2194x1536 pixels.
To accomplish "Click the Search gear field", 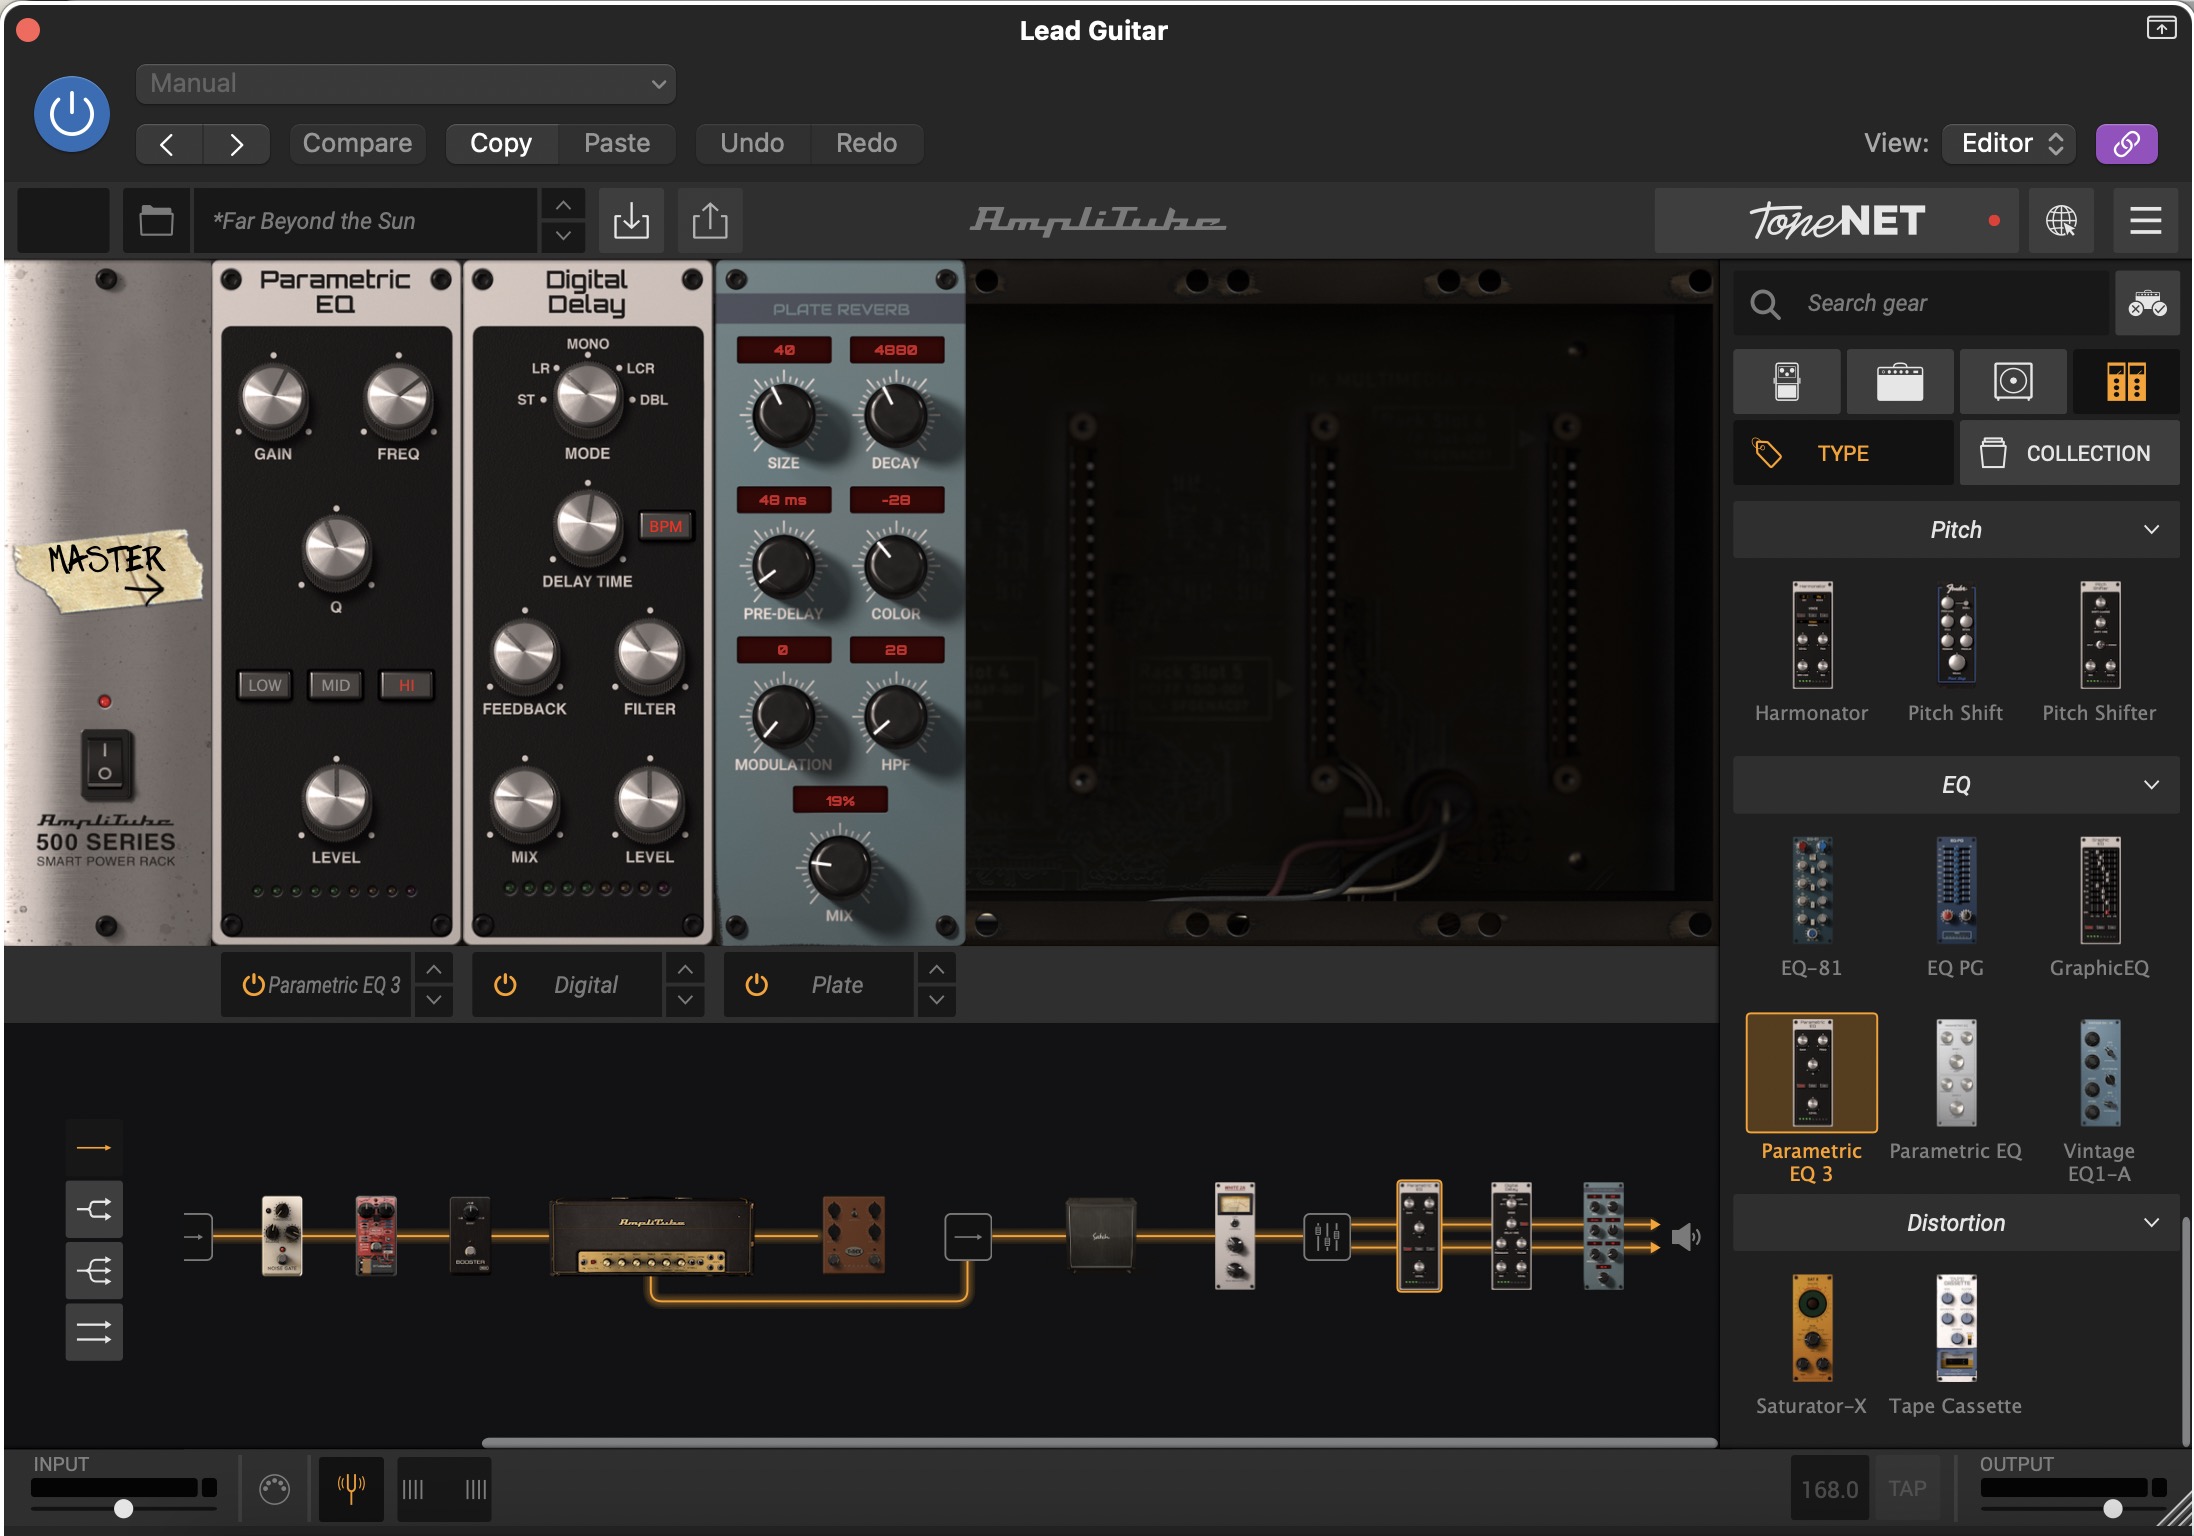I will [x=1920, y=303].
